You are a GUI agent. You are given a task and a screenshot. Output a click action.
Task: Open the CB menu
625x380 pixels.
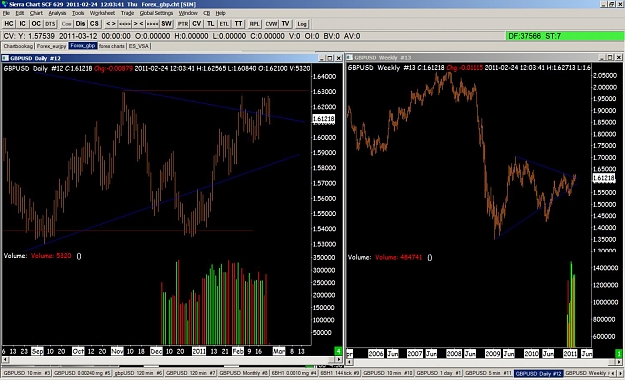pos(206,13)
